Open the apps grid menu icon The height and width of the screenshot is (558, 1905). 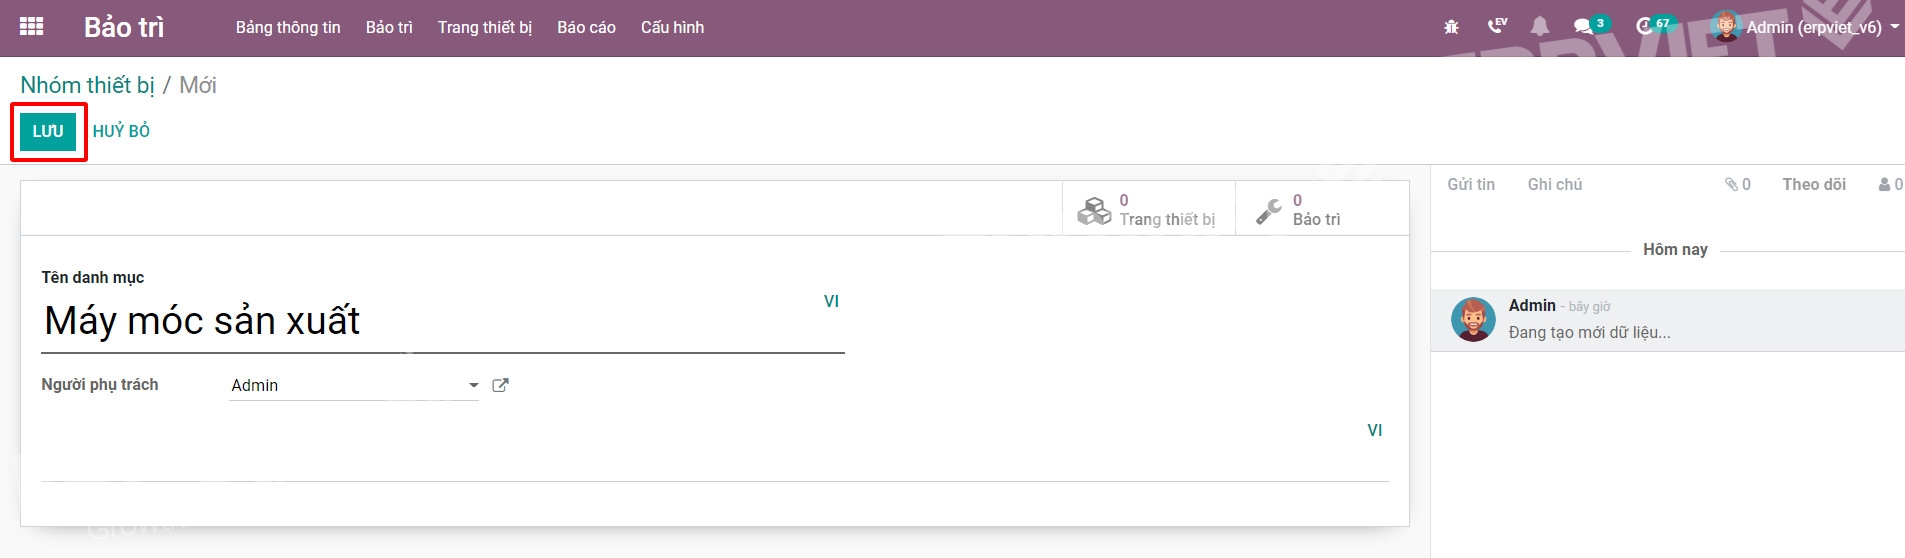point(31,27)
